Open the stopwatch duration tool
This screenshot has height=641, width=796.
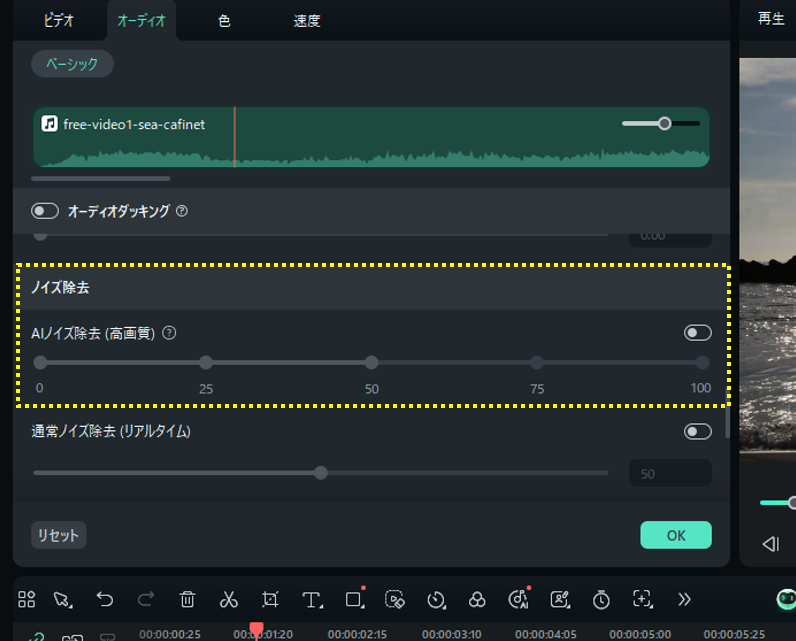(601, 599)
